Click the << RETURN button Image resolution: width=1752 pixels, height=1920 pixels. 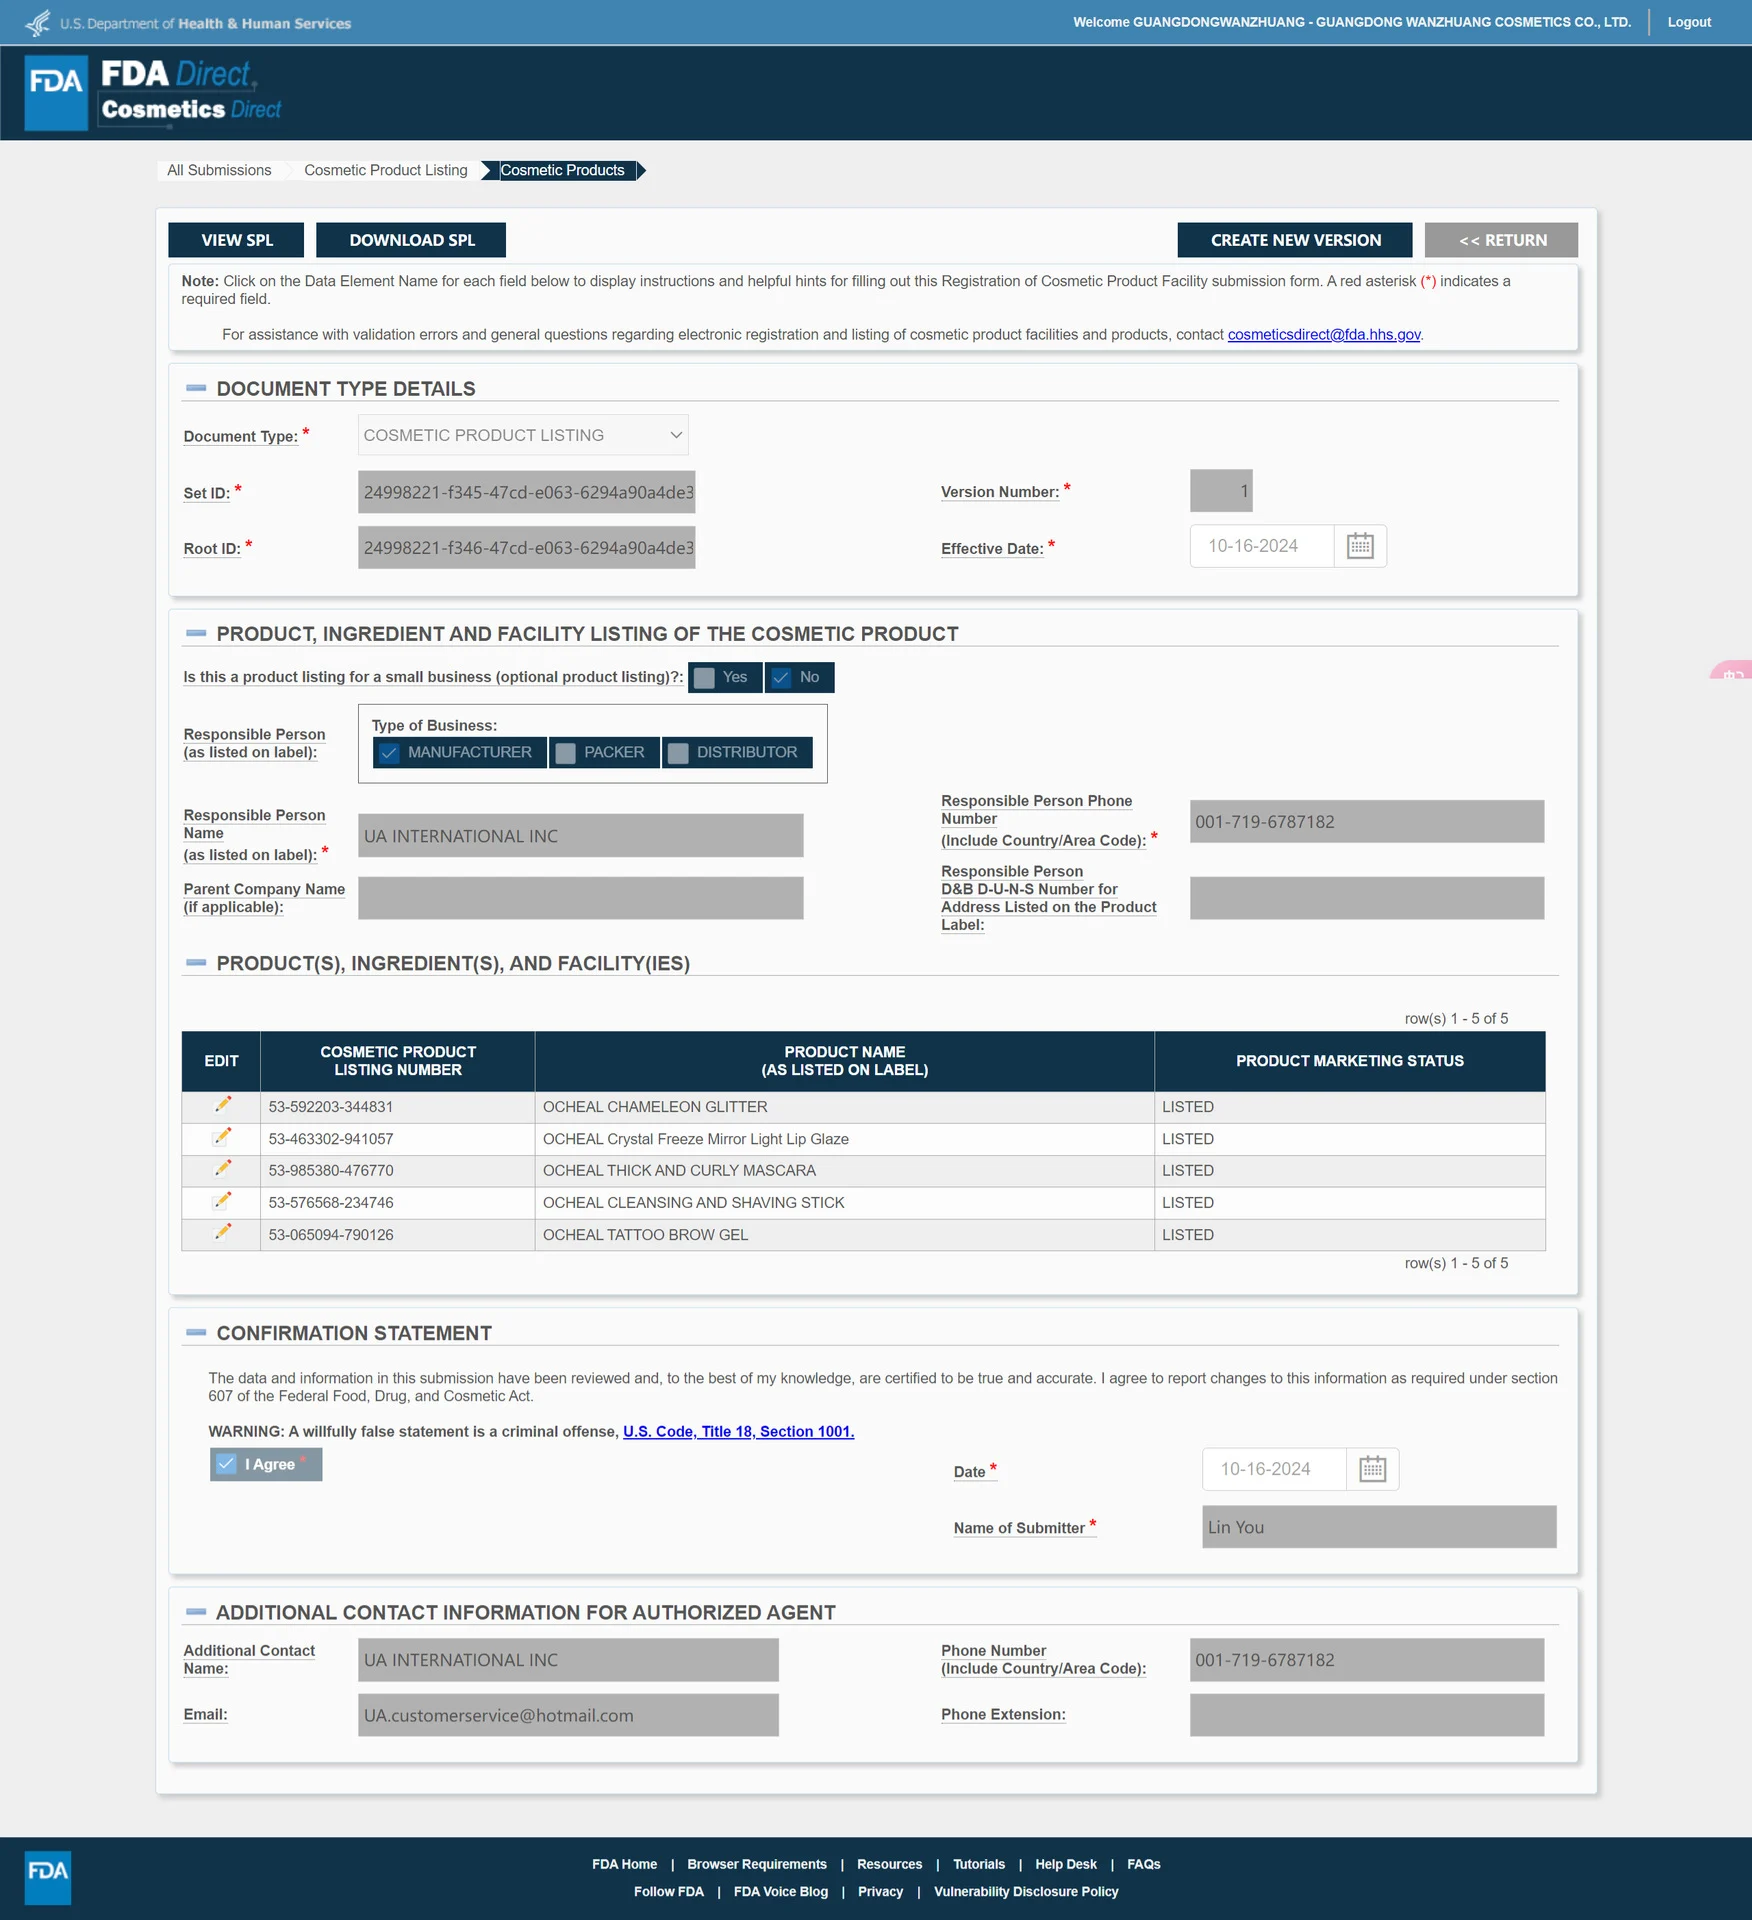[1502, 240]
